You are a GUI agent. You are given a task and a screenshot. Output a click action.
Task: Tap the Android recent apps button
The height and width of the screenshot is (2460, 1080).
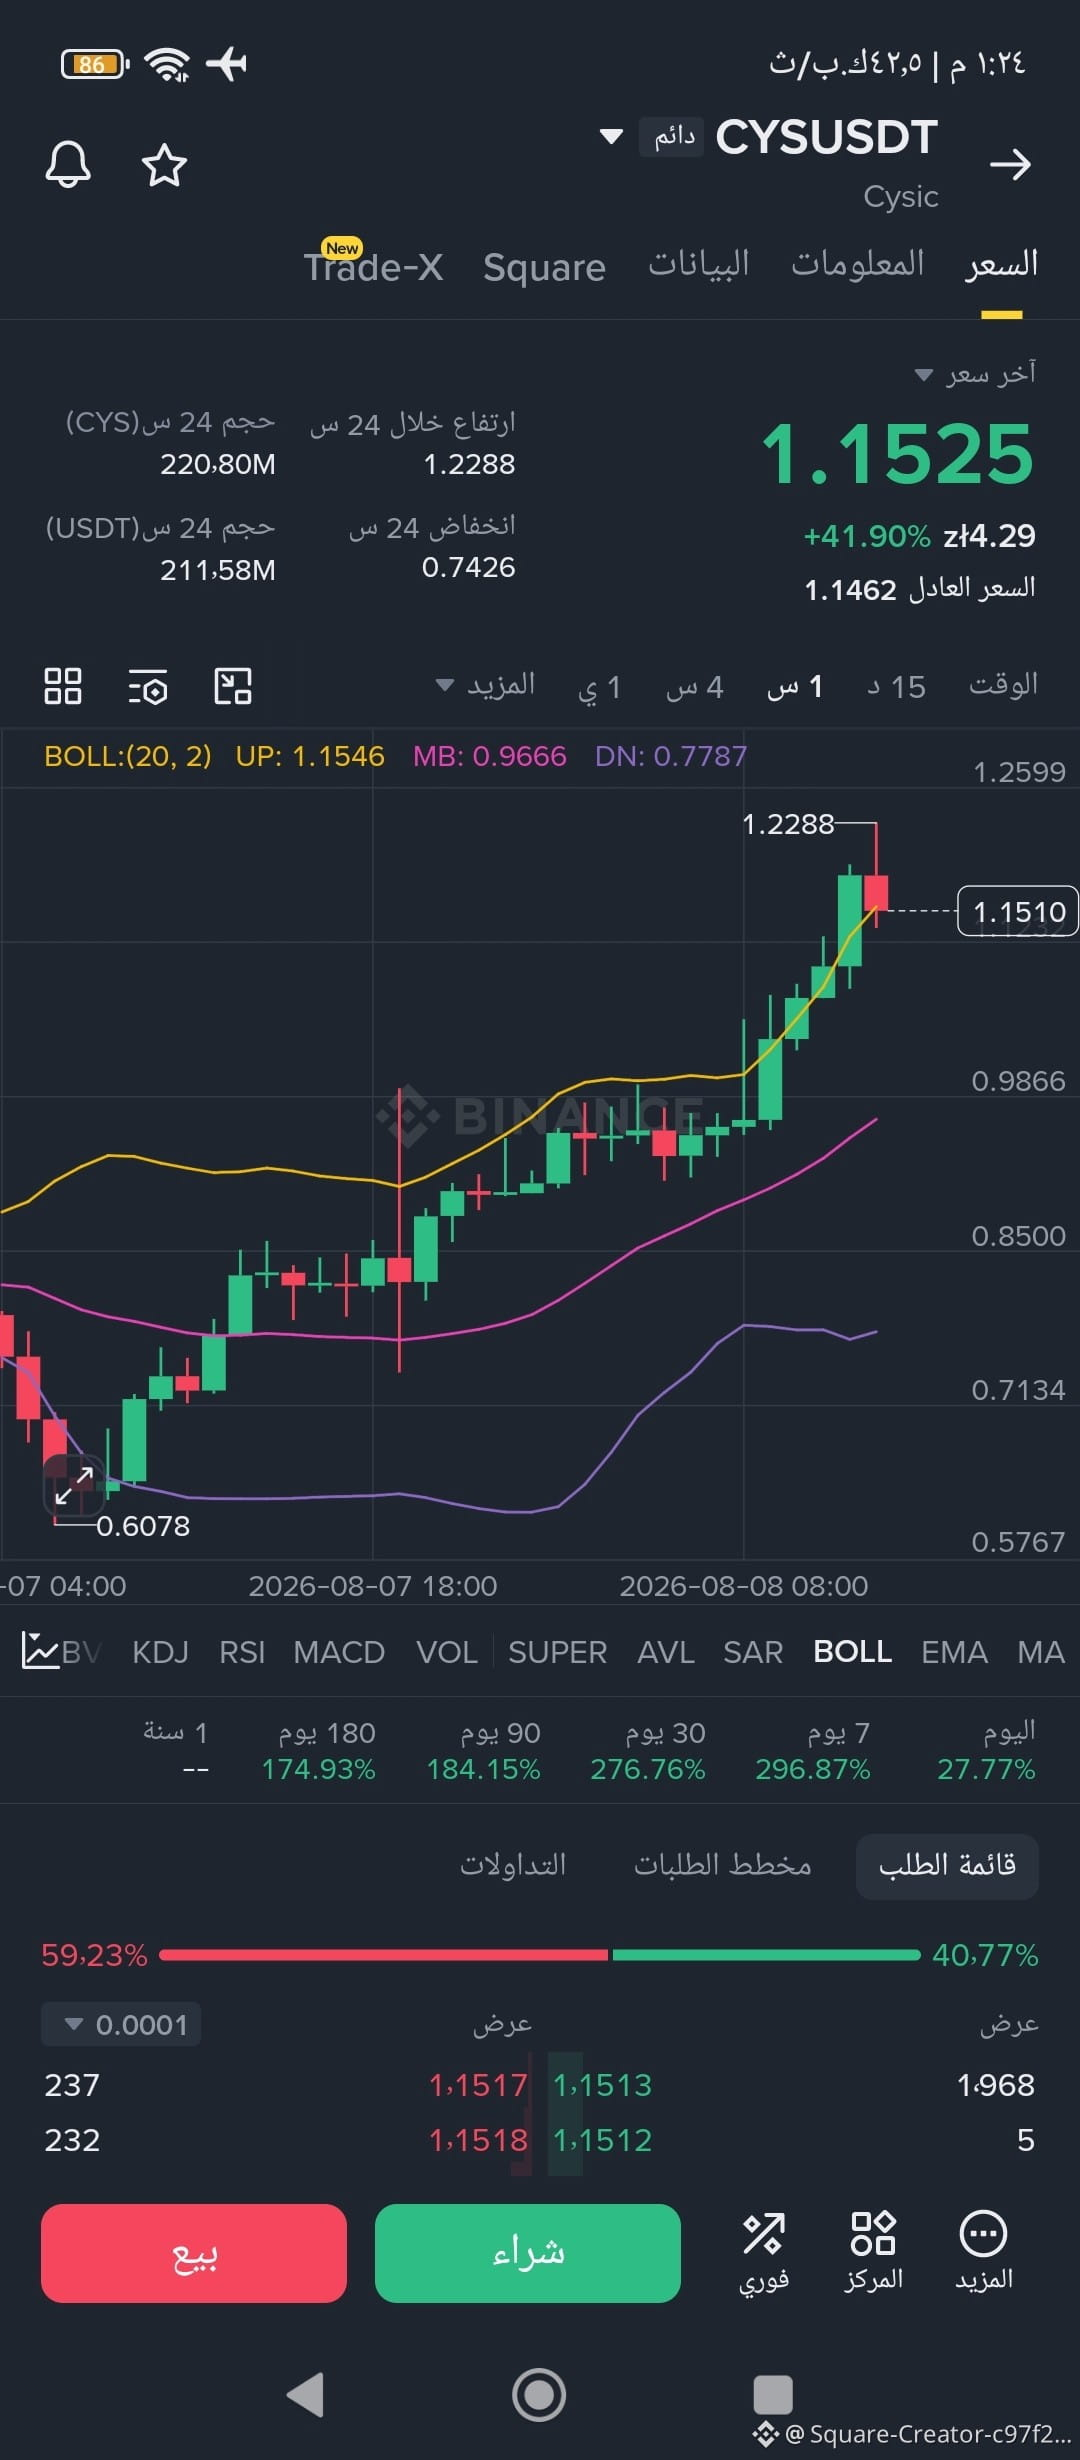(772, 2395)
